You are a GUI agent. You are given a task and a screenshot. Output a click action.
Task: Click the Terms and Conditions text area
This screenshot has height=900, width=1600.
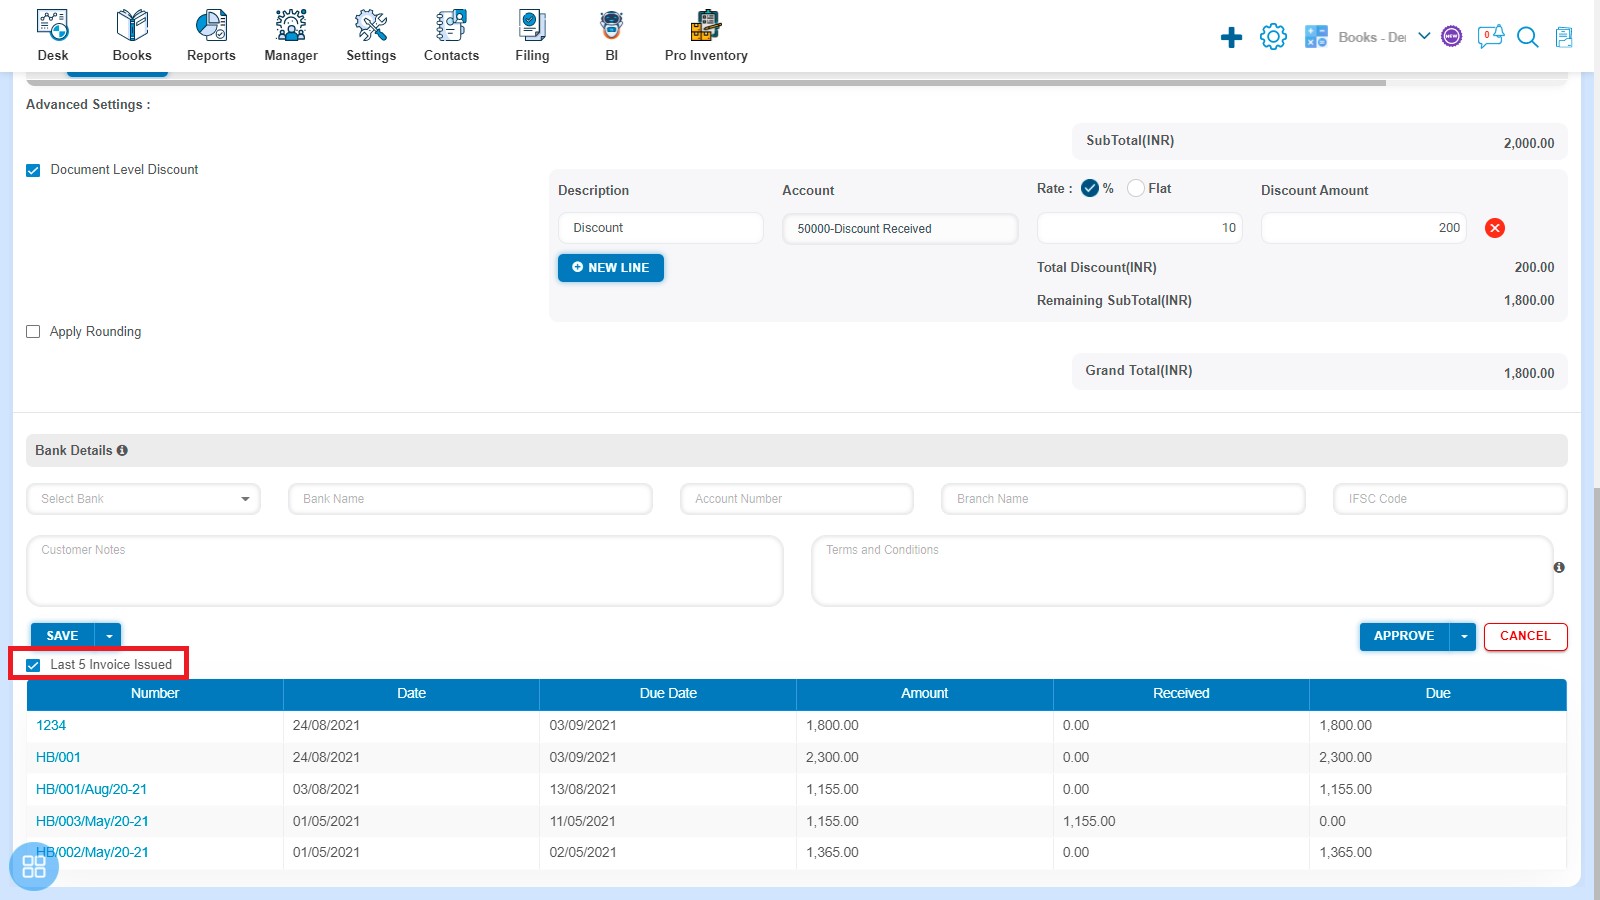(x=1182, y=571)
